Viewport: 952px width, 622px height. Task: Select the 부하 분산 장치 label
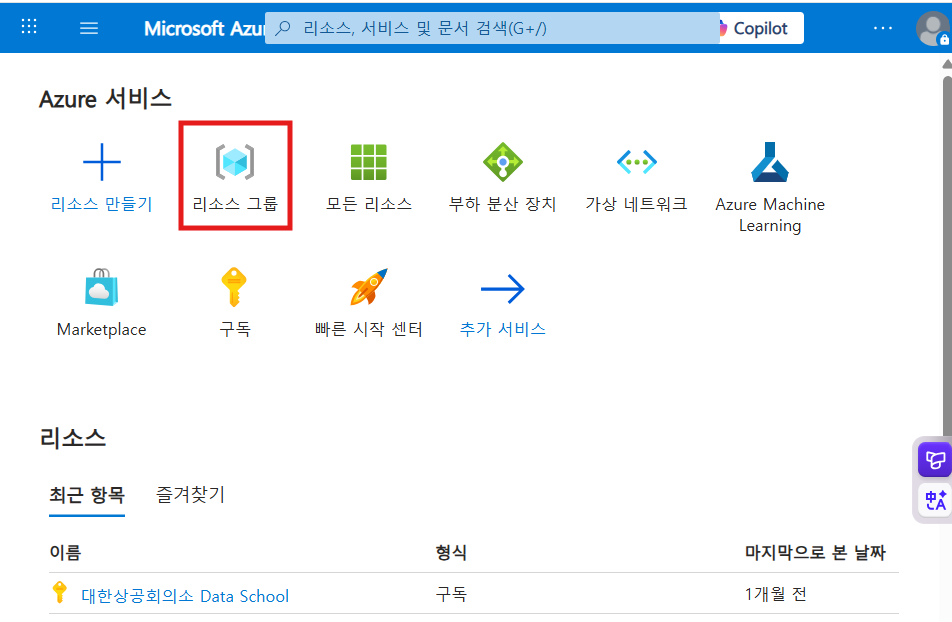503,204
